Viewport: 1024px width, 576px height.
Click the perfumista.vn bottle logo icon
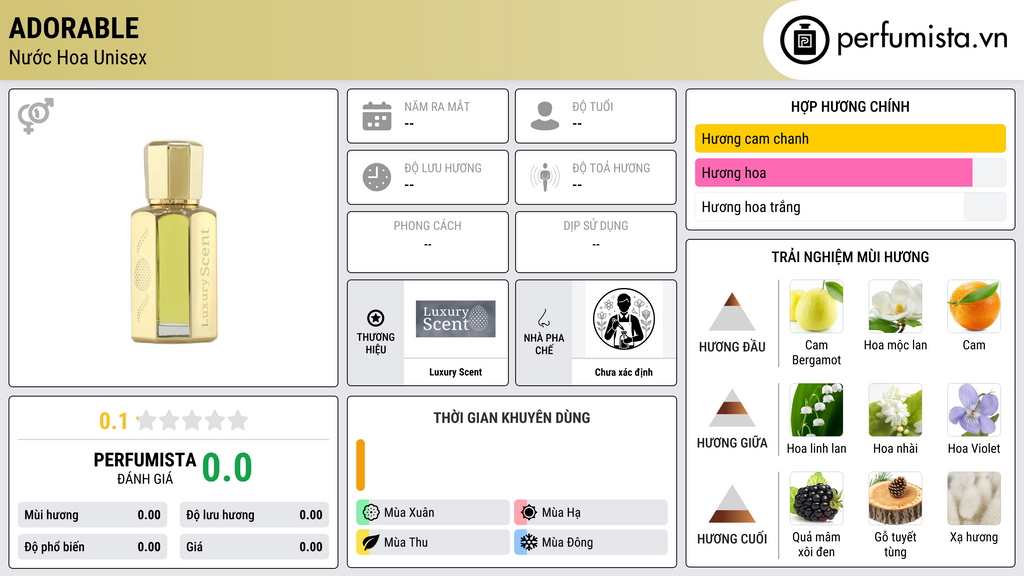coord(805,40)
